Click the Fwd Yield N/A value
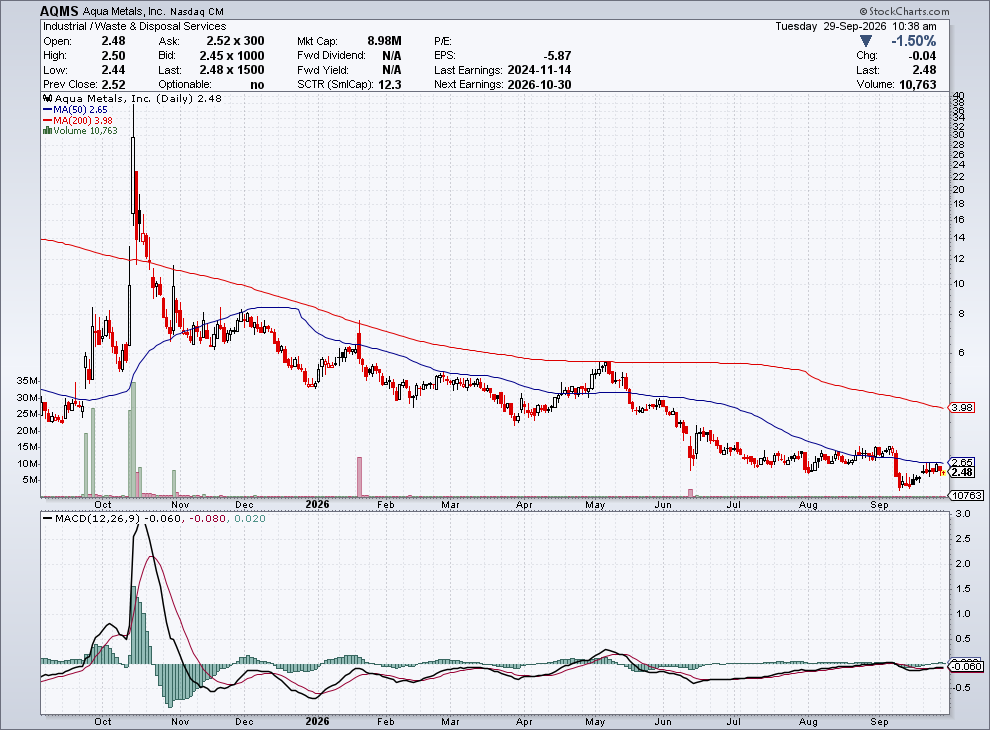The height and width of the screenshot is (730, 990). (391, 70)
